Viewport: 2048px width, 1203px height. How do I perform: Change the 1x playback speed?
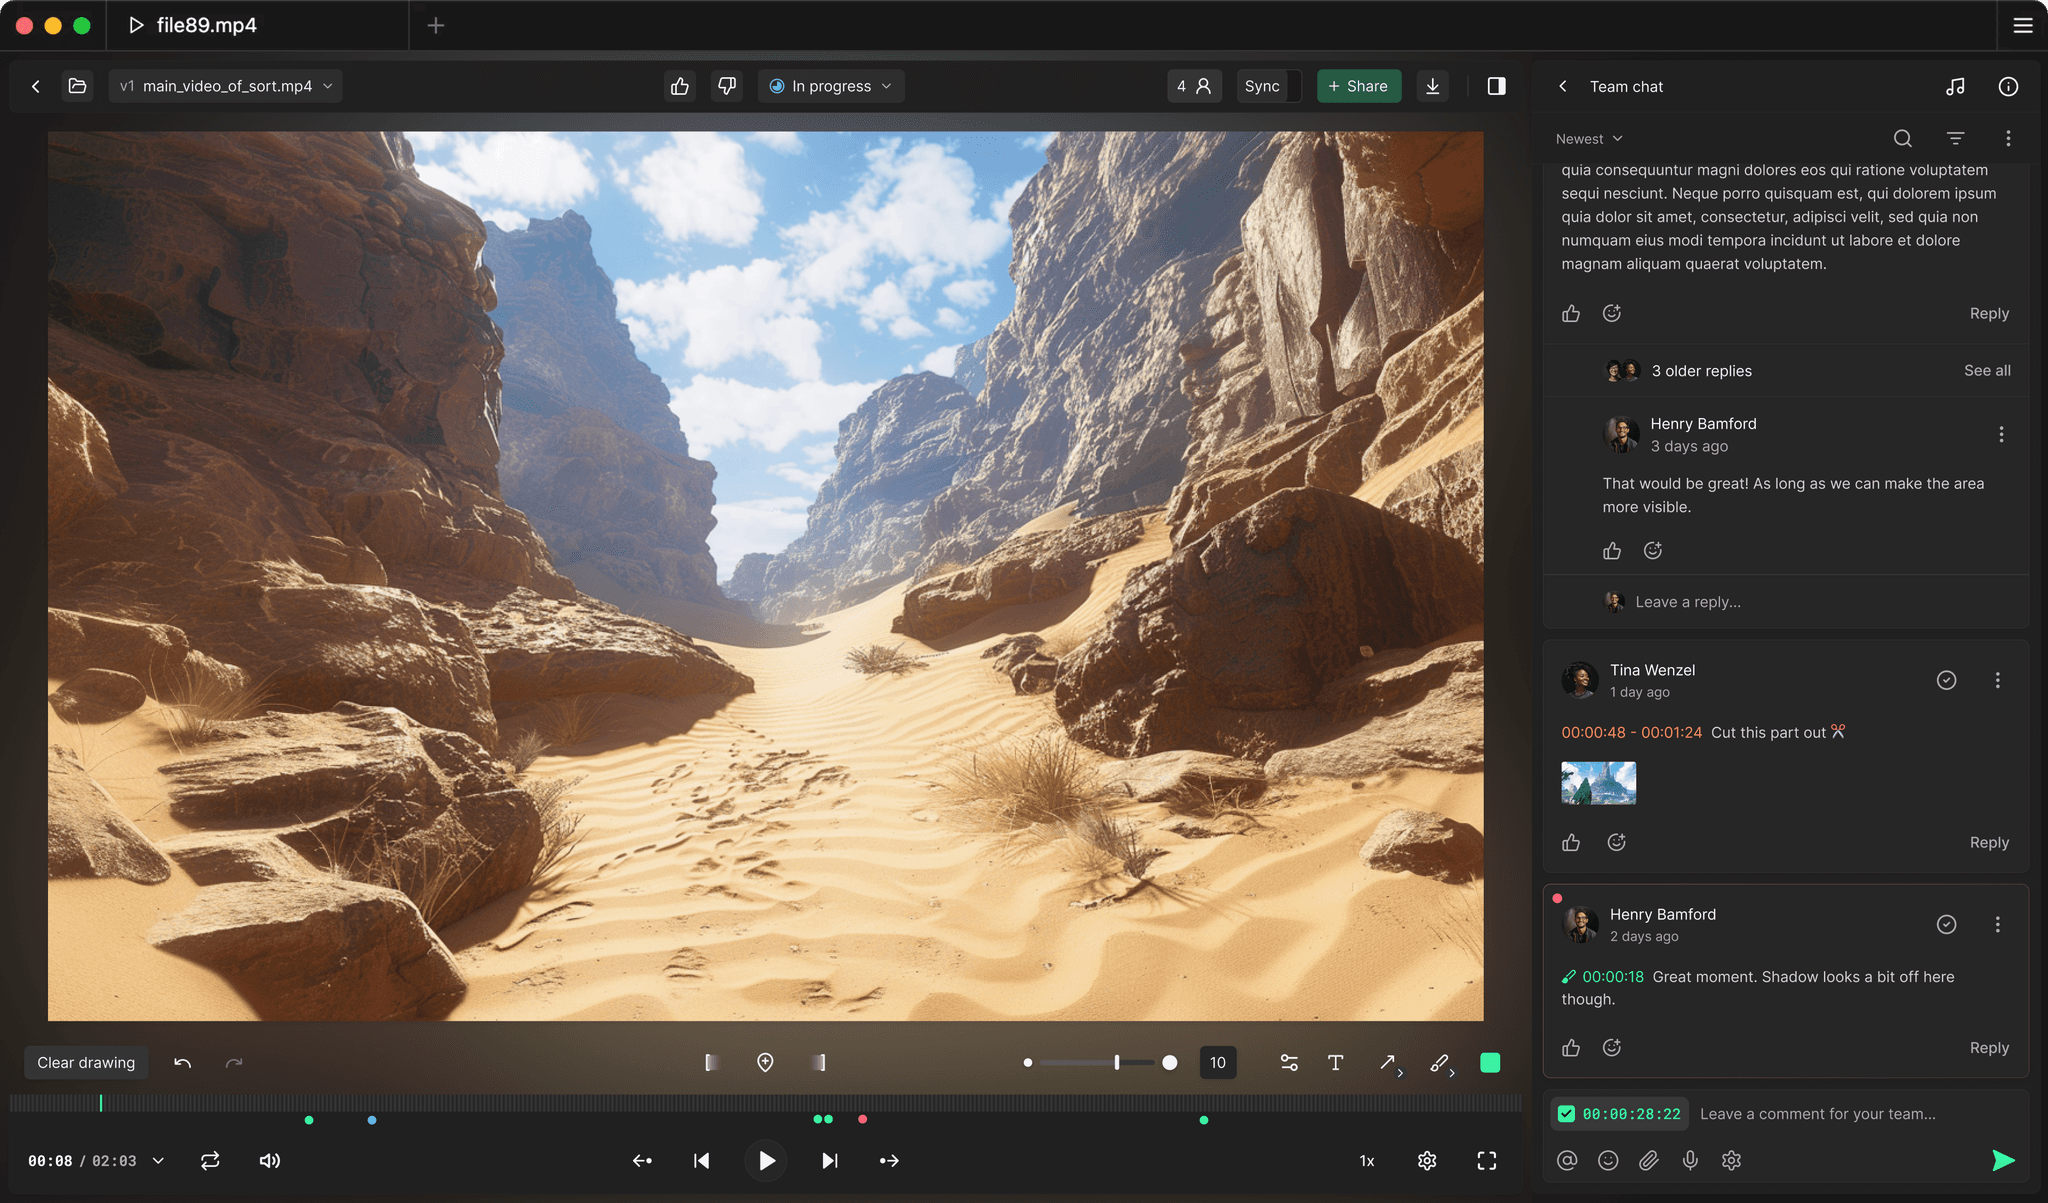pyautogui.click(x=1367, y=1161)
